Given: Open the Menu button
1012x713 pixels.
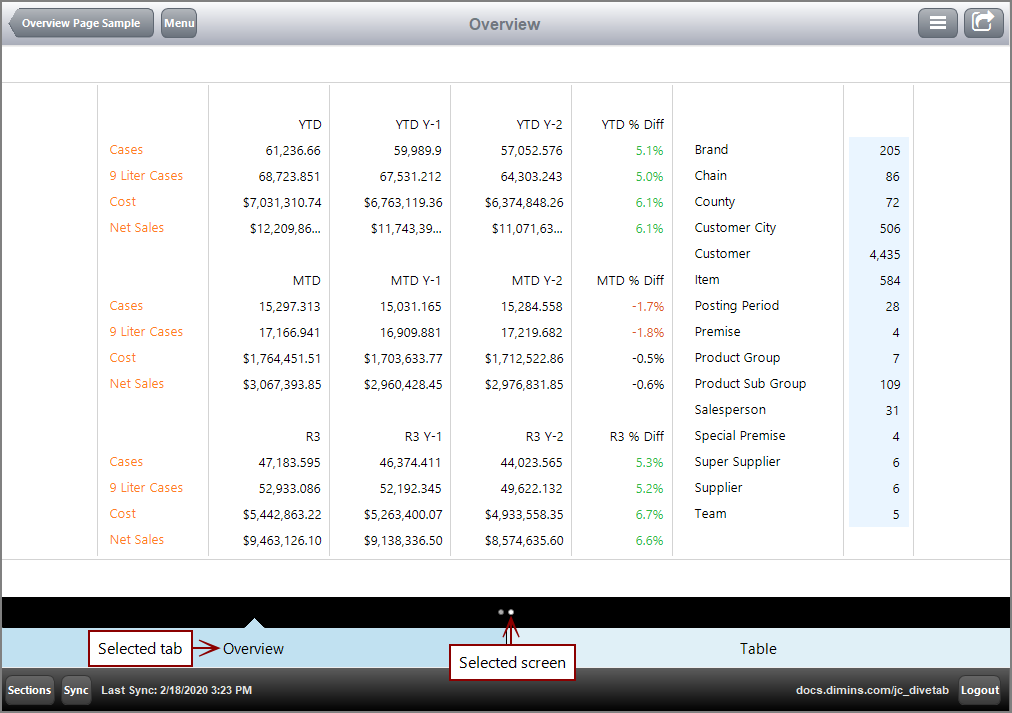Looking at the screenshot, I should click(x=178, y=23).
